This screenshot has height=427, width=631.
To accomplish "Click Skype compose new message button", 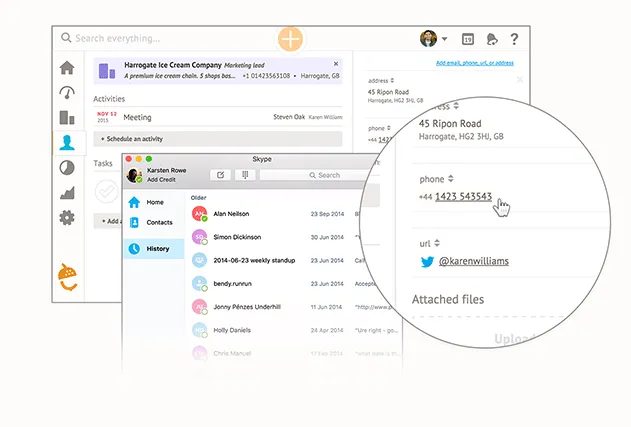I will 221,175.
